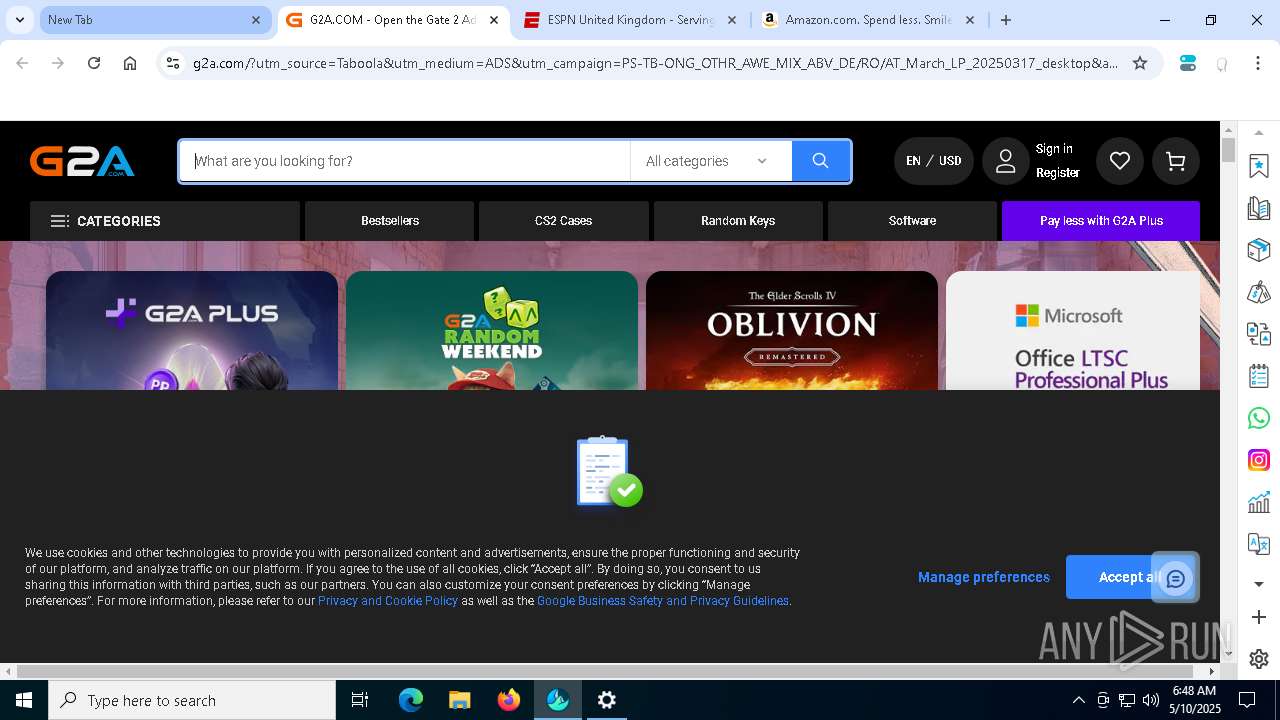The width and height of the screenshot is (1280, 720).
Task: Open the sidebar reading book icon
Action: [x=1259, y=208]
